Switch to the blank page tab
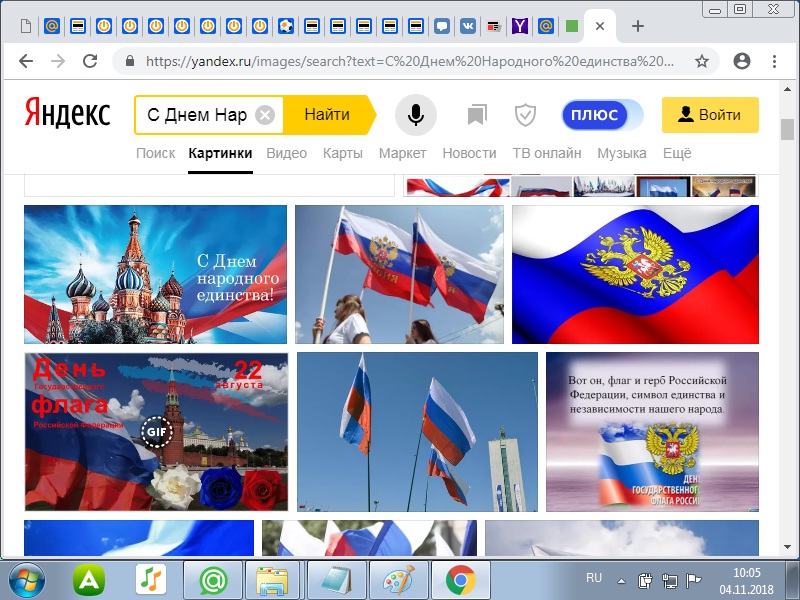 (26, 26)
